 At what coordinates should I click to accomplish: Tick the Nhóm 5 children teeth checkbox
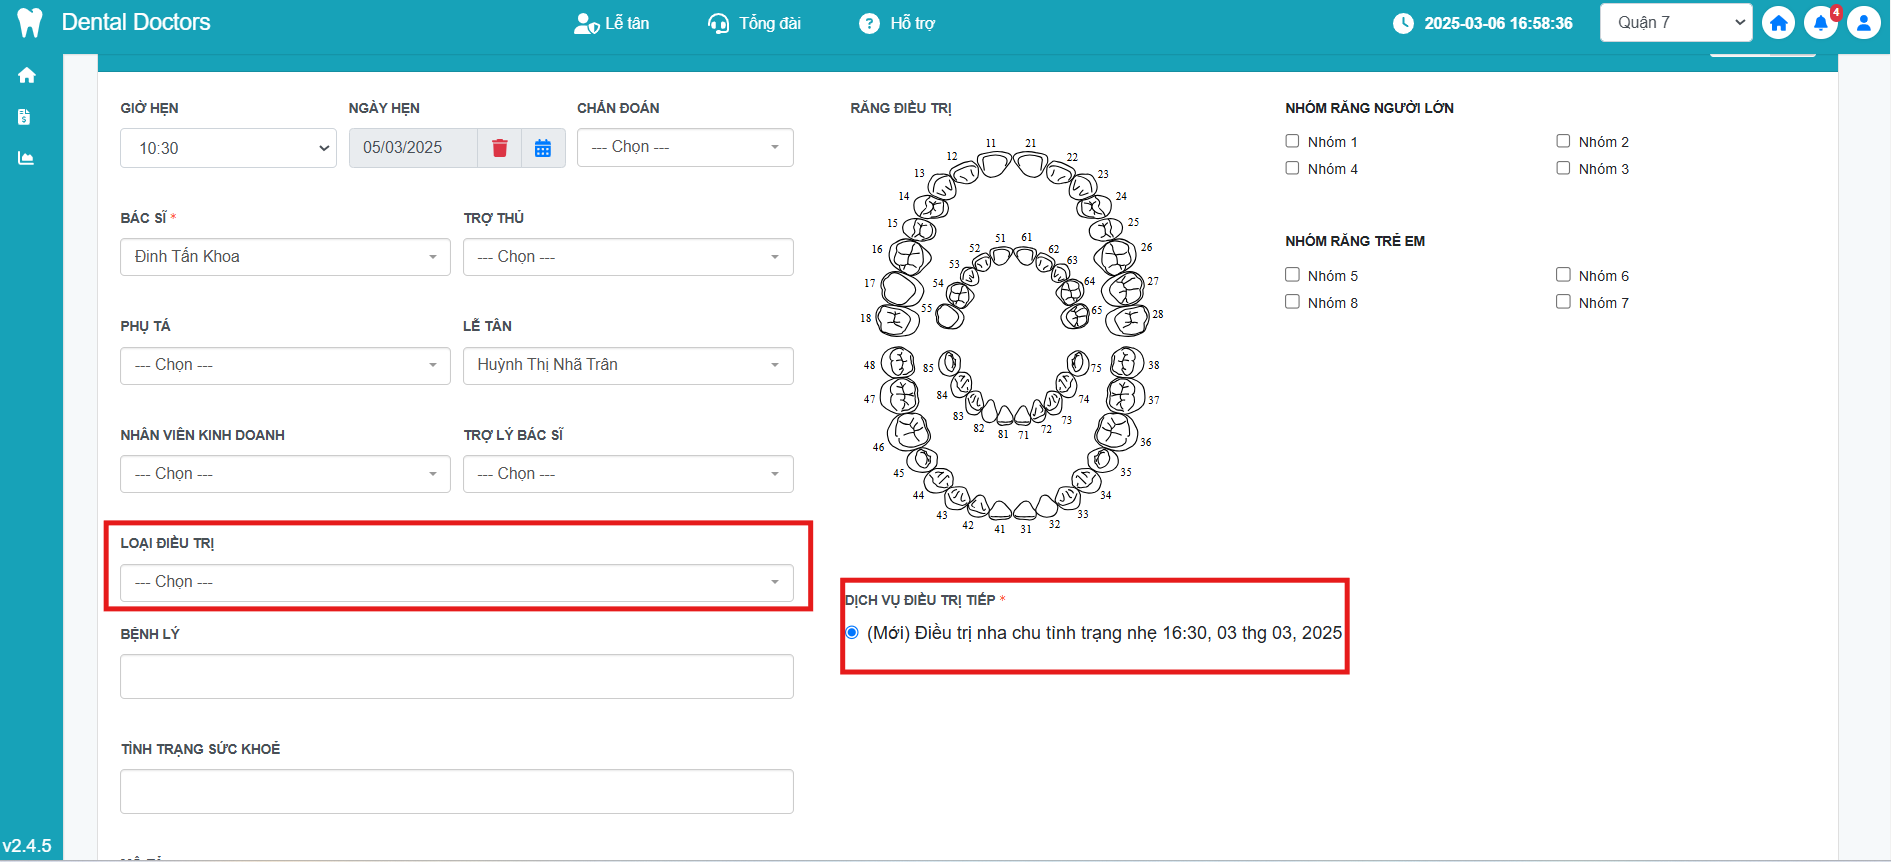(x=1292, y=275)
